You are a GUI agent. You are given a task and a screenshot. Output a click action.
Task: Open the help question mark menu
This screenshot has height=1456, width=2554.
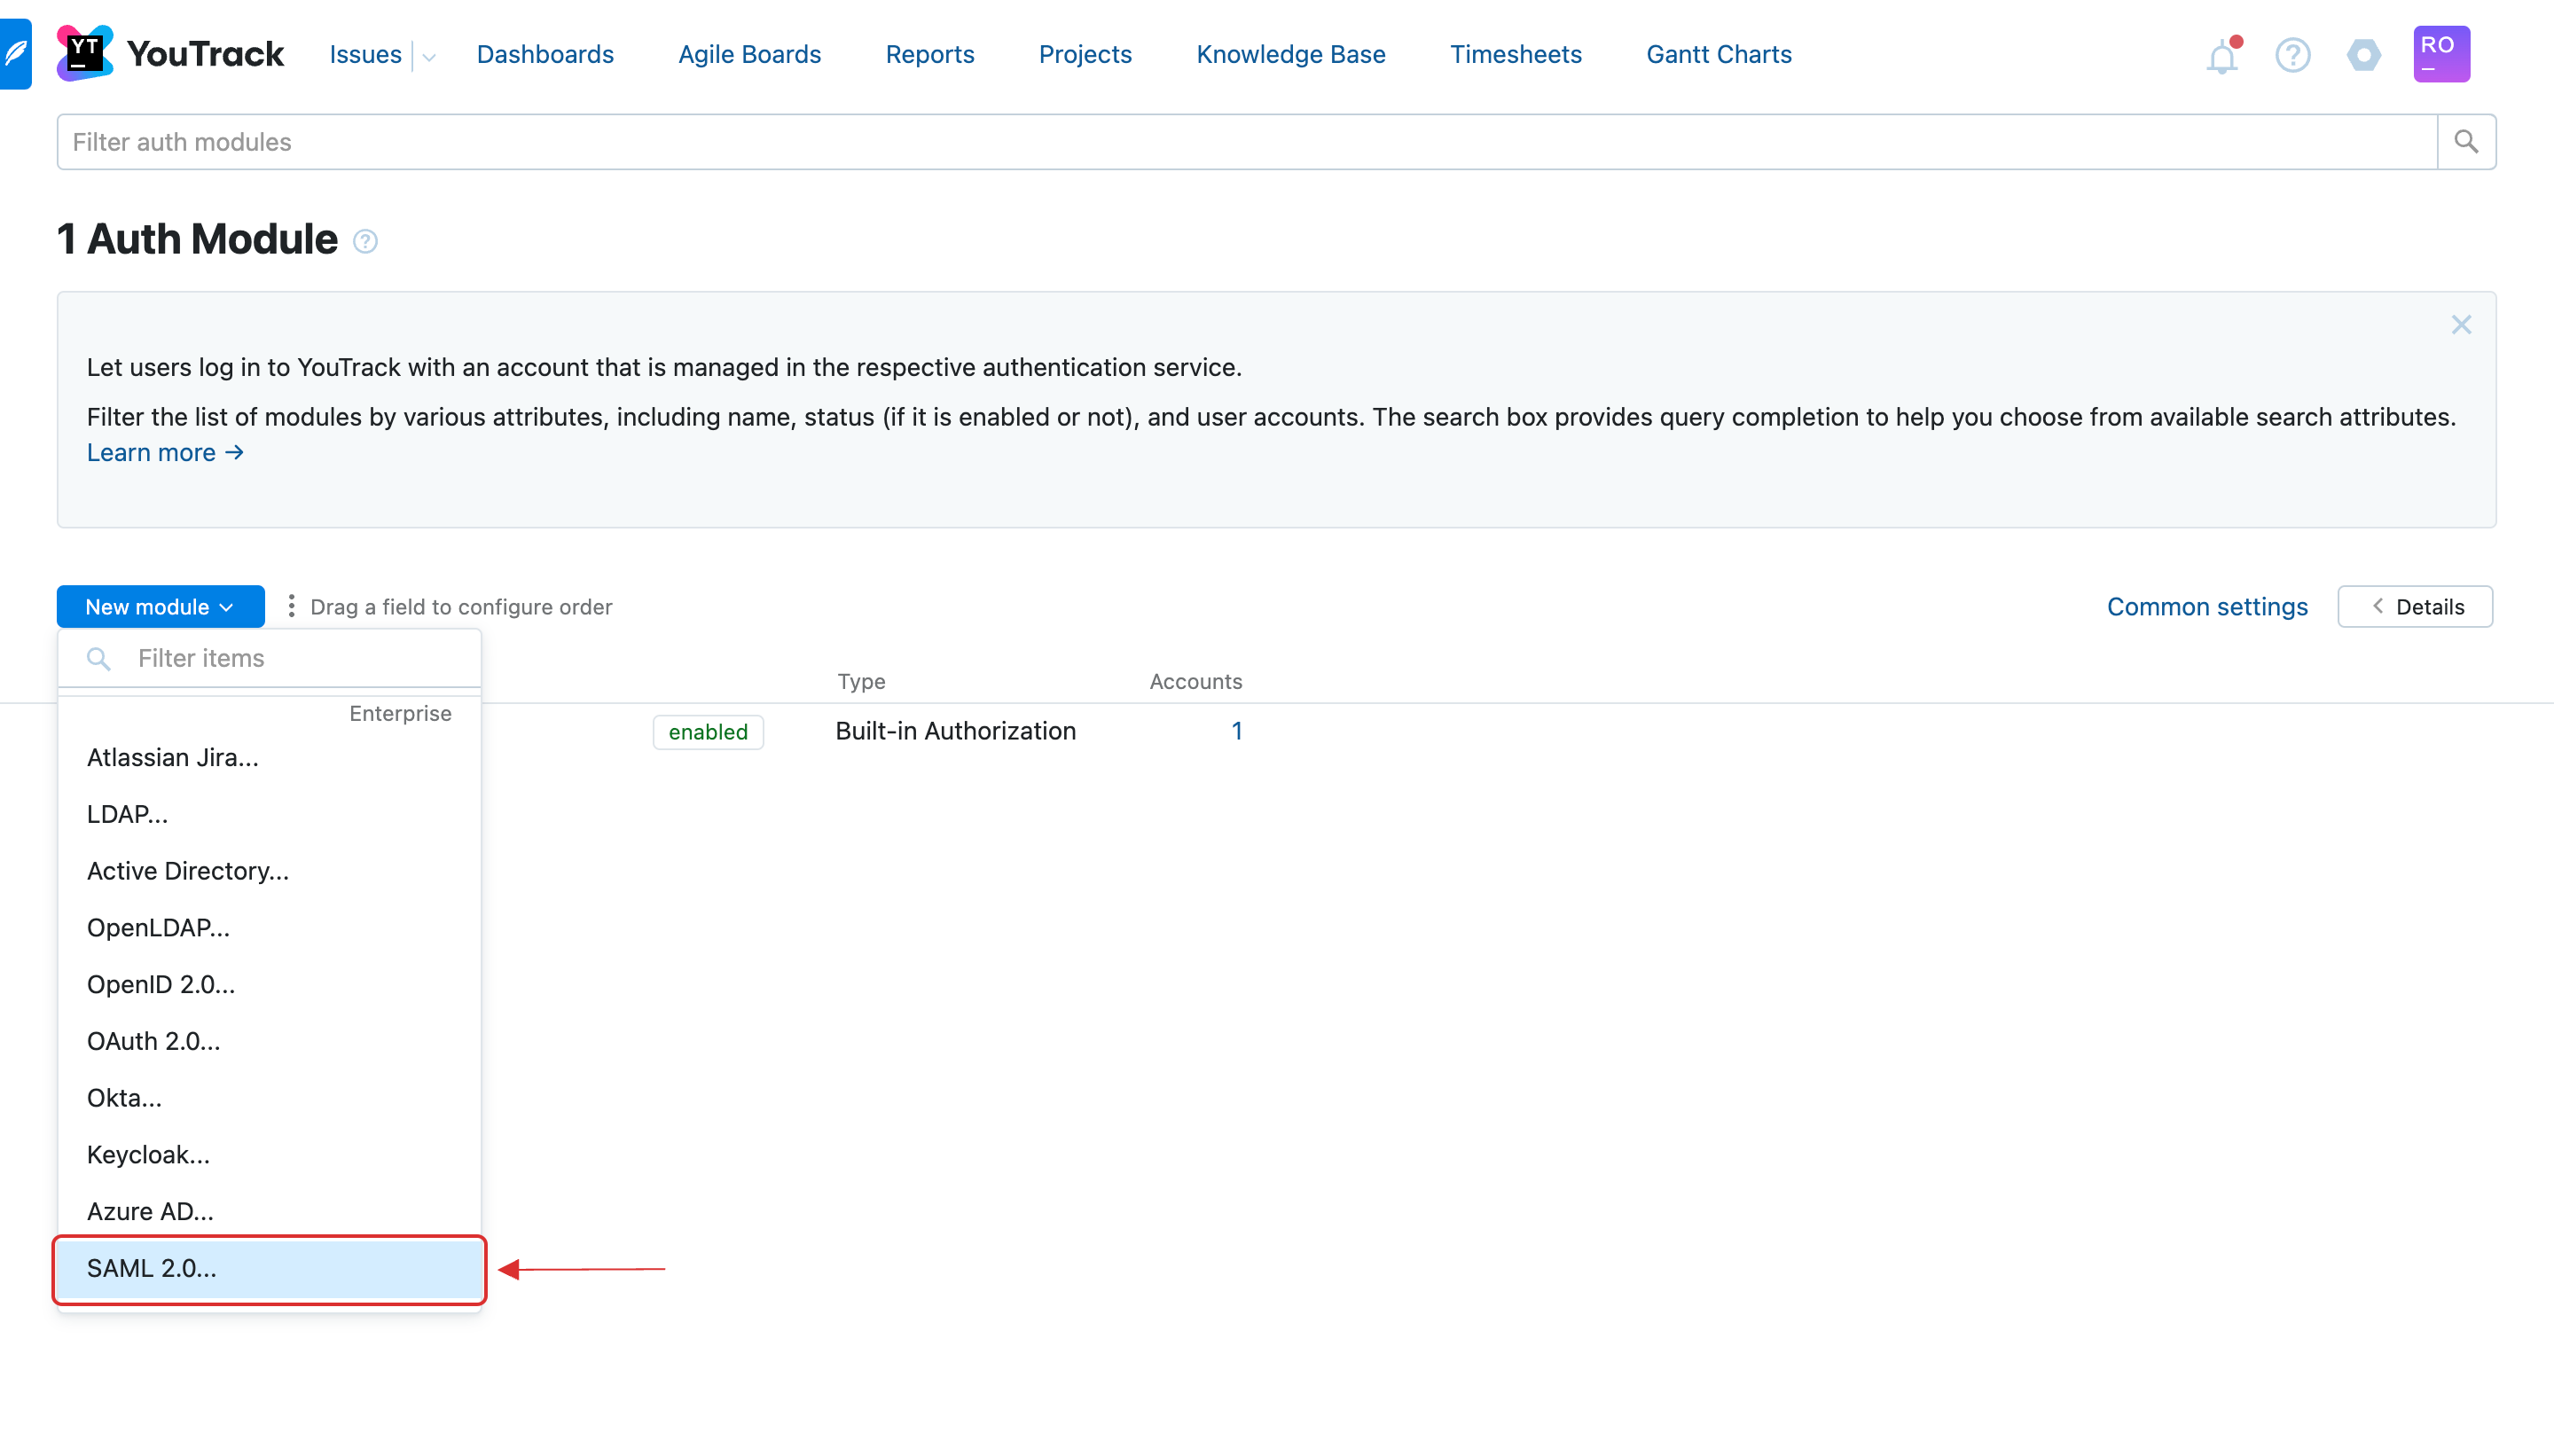point(2292,55)
